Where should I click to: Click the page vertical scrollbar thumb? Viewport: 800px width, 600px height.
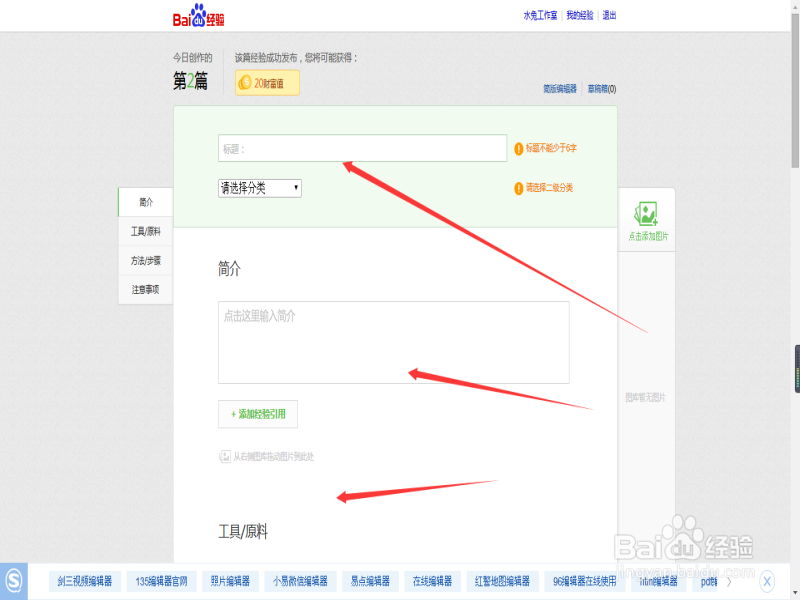click(x=795, y=91)
